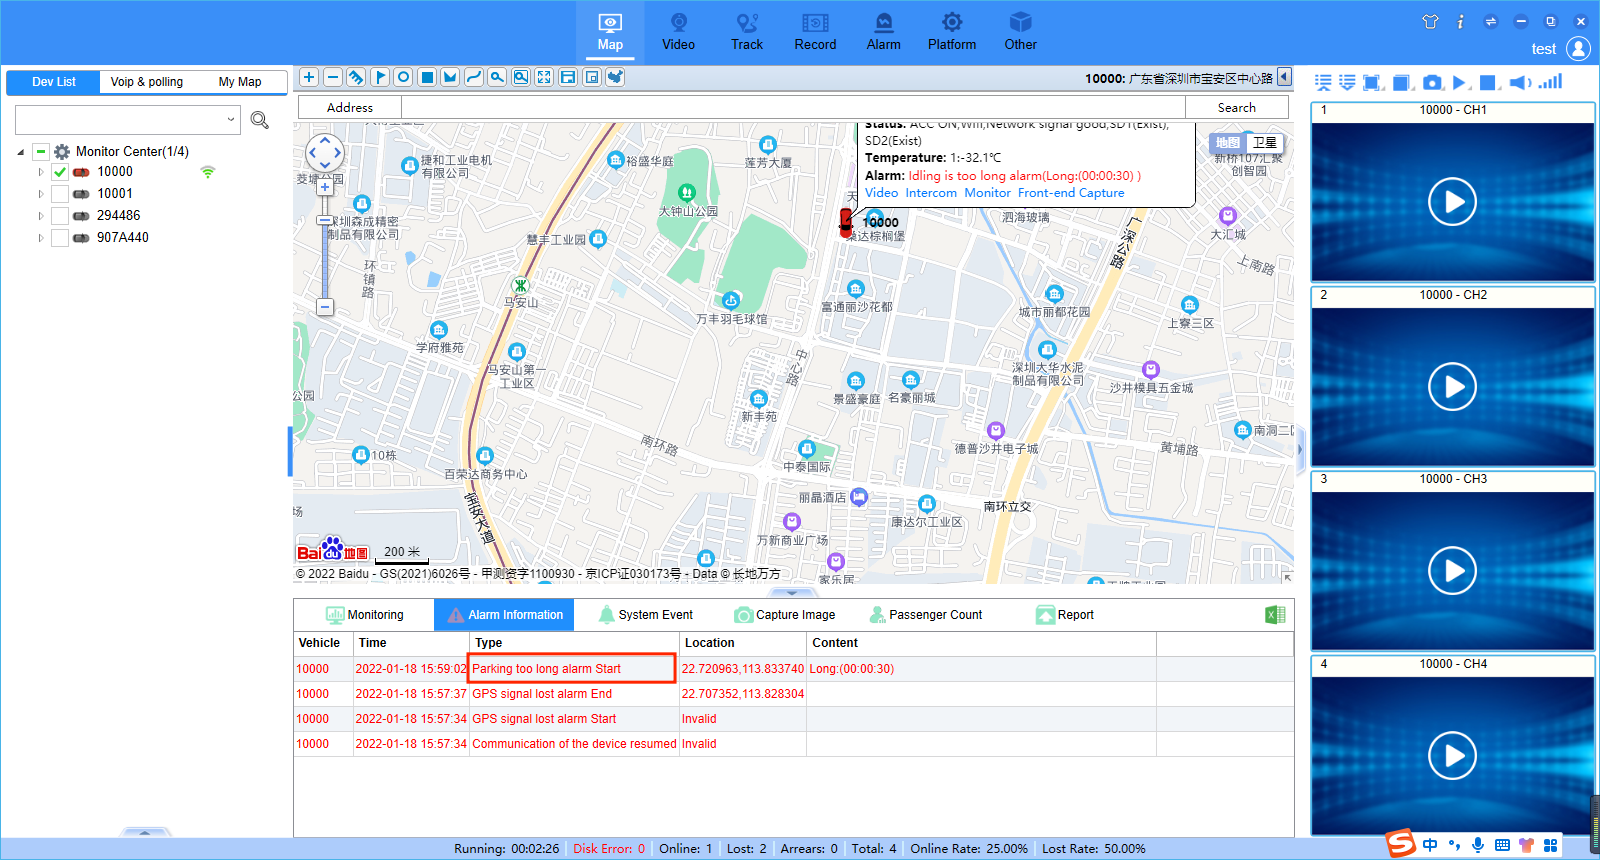Expand the vehicle 907A440 tree node

[x=41, y=238]
